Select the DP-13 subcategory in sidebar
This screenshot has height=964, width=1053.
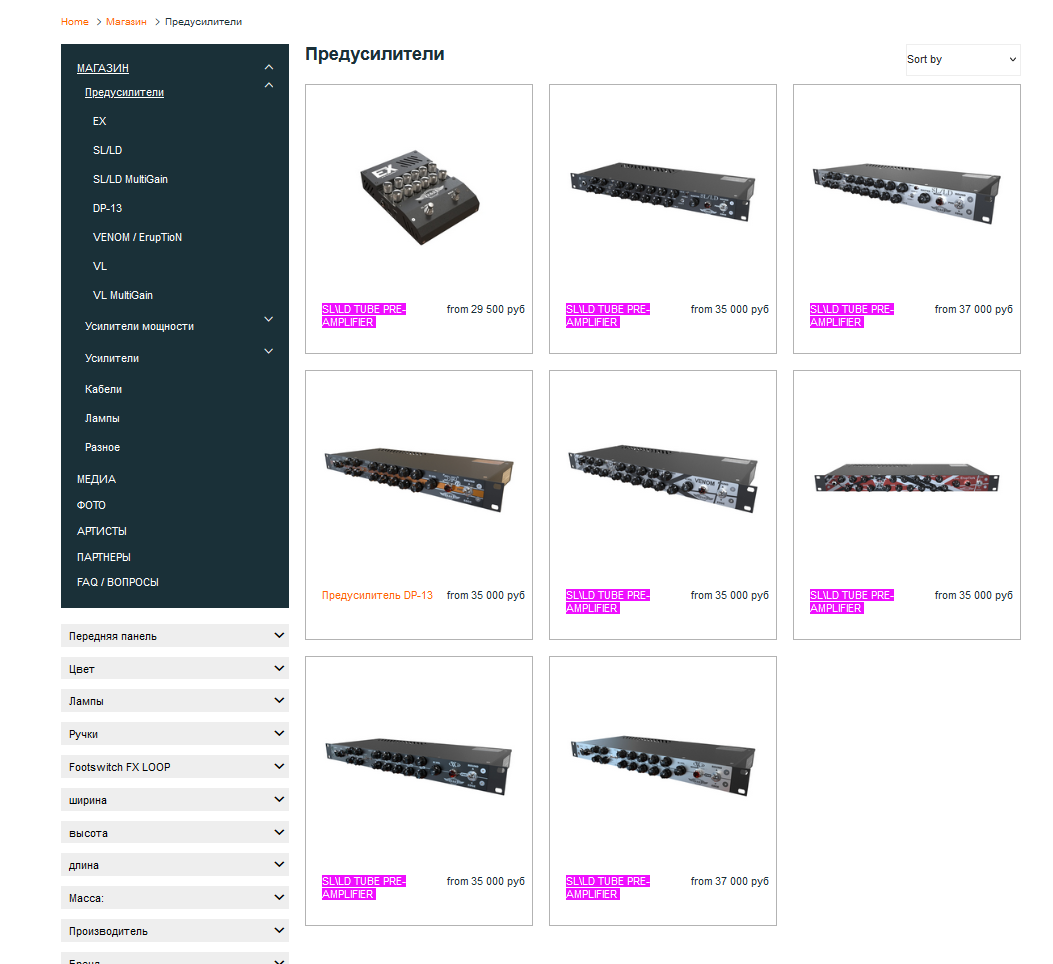pos(107,208)
